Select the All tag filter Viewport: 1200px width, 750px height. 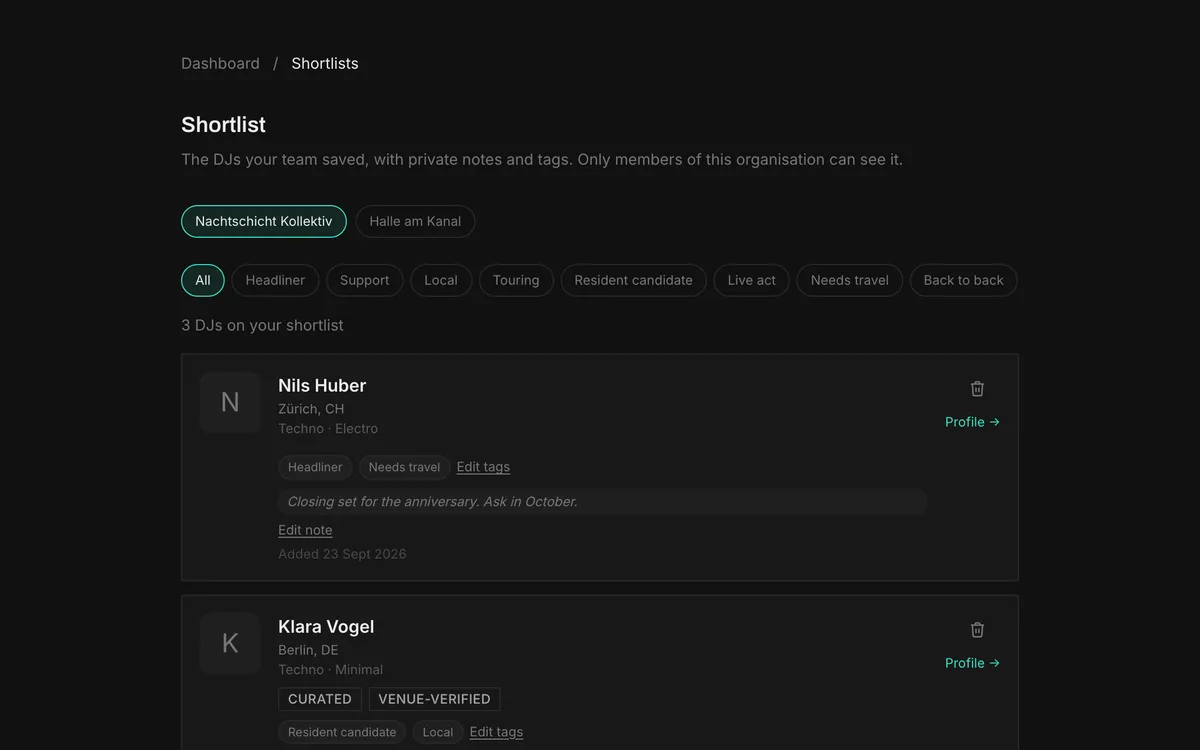[203, 280]
